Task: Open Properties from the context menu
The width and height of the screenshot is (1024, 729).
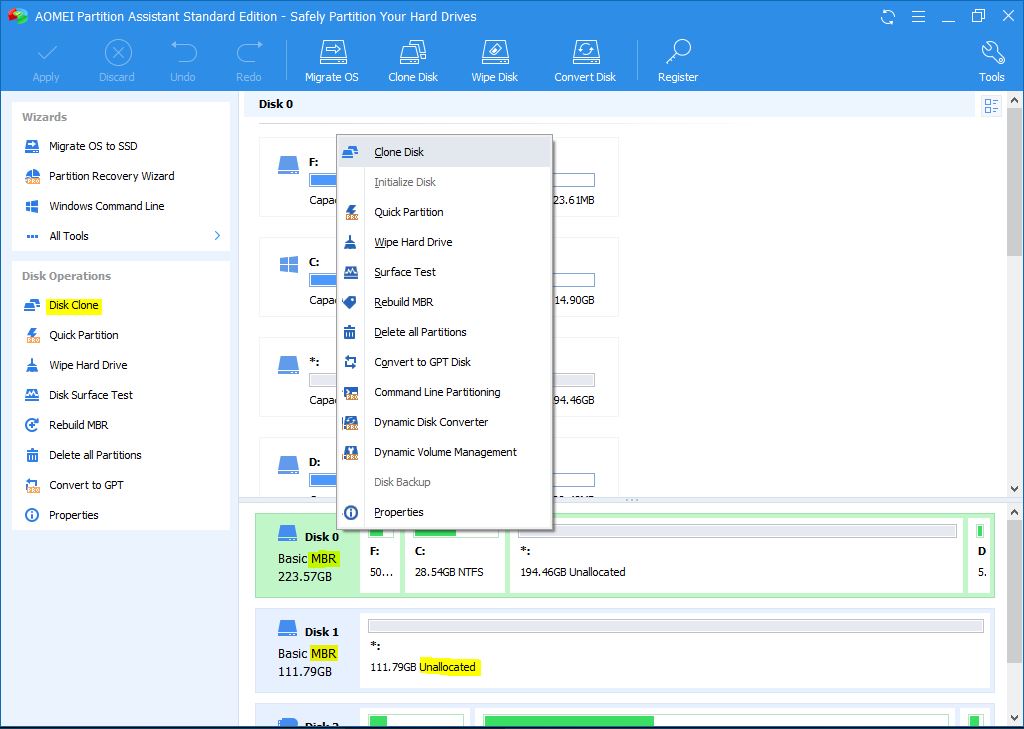Action: [398, 512]
